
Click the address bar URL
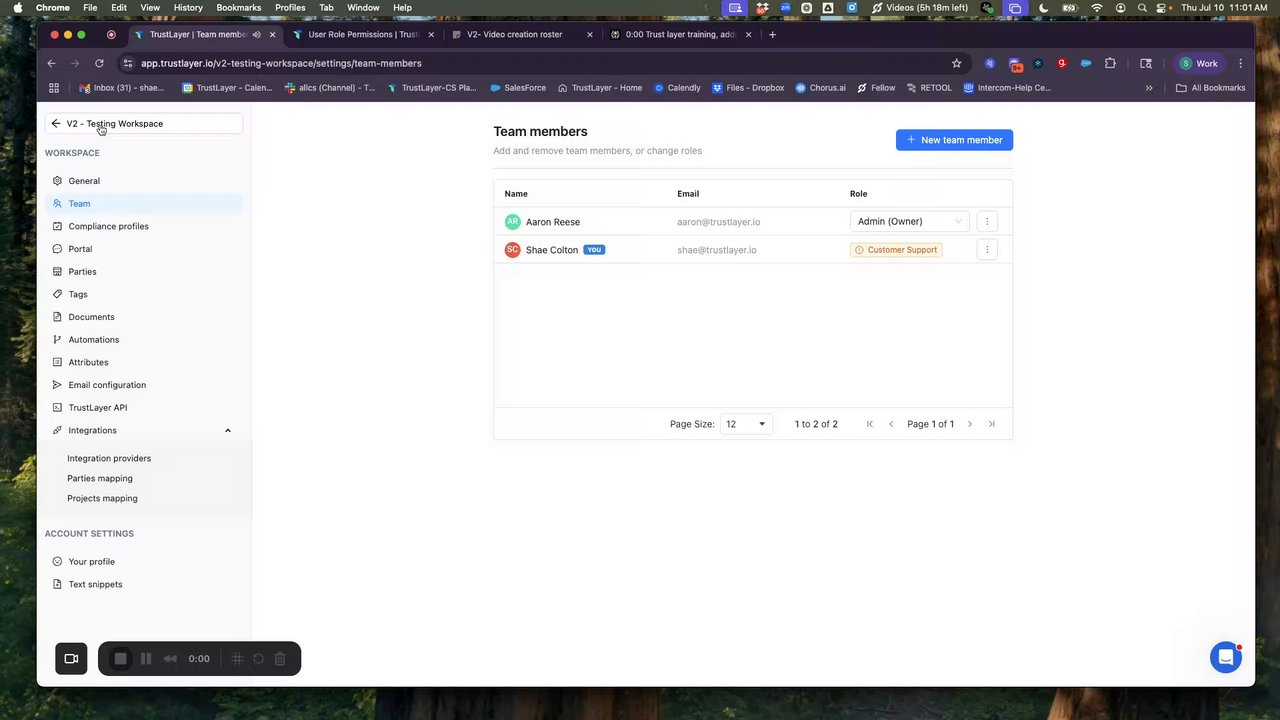coord(281,63)
